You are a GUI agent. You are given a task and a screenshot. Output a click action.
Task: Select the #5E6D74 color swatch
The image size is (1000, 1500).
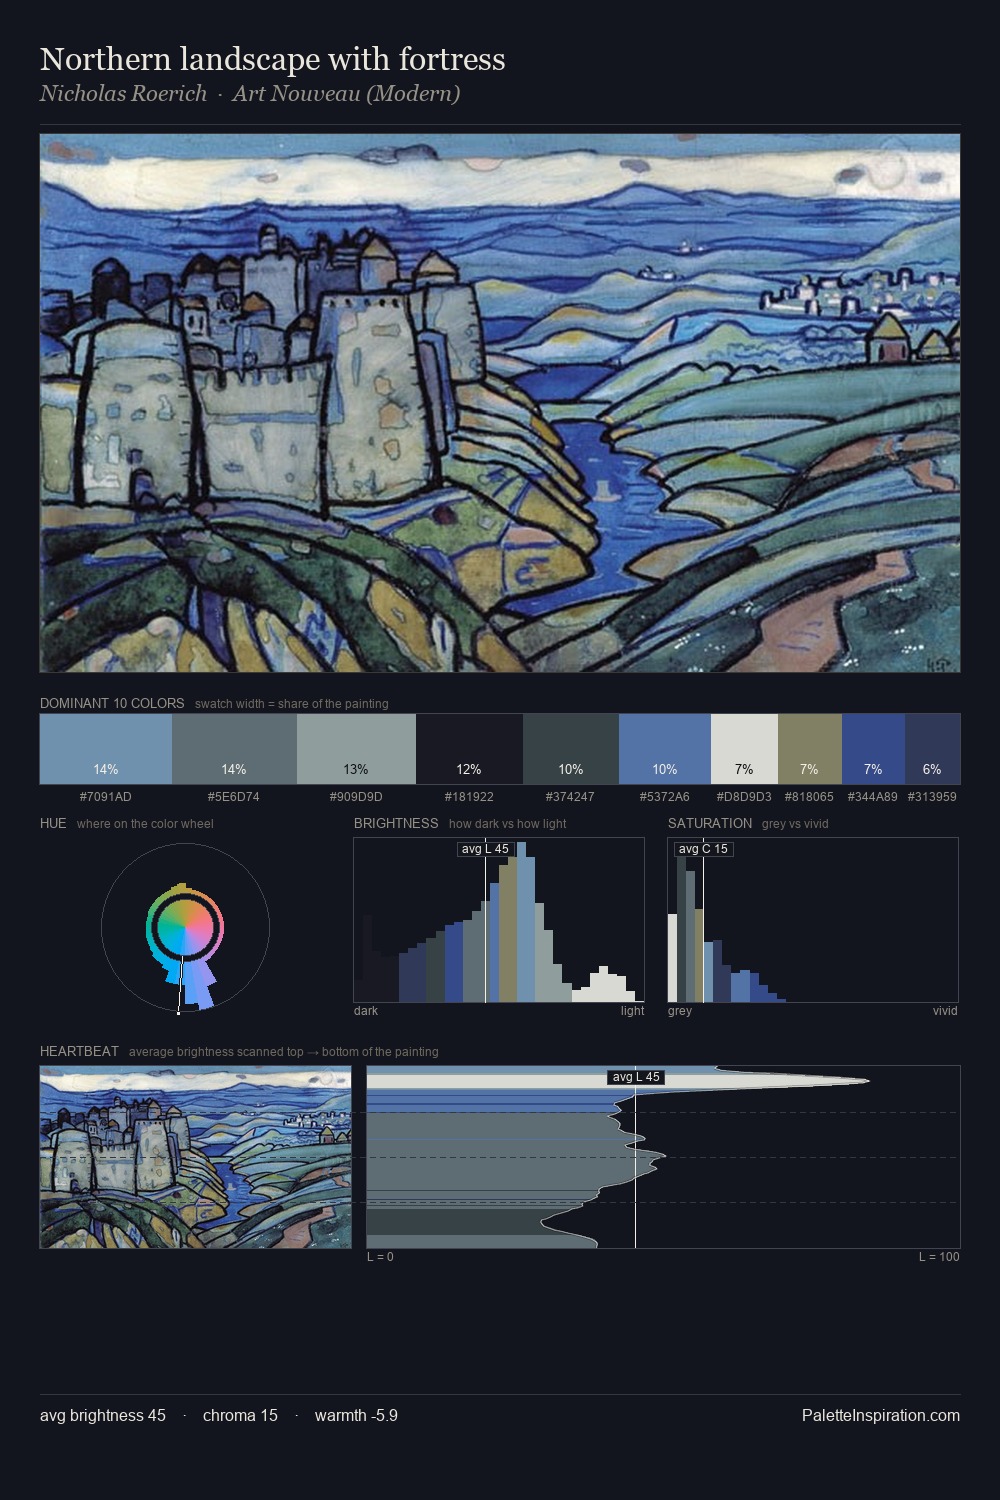click(234, 748)
